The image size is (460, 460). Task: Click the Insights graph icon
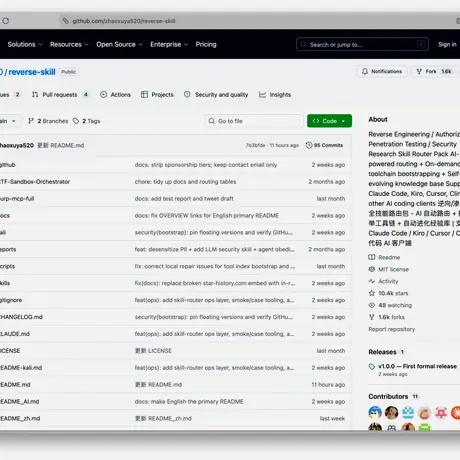pyautogui.click(x=263, y=95)
